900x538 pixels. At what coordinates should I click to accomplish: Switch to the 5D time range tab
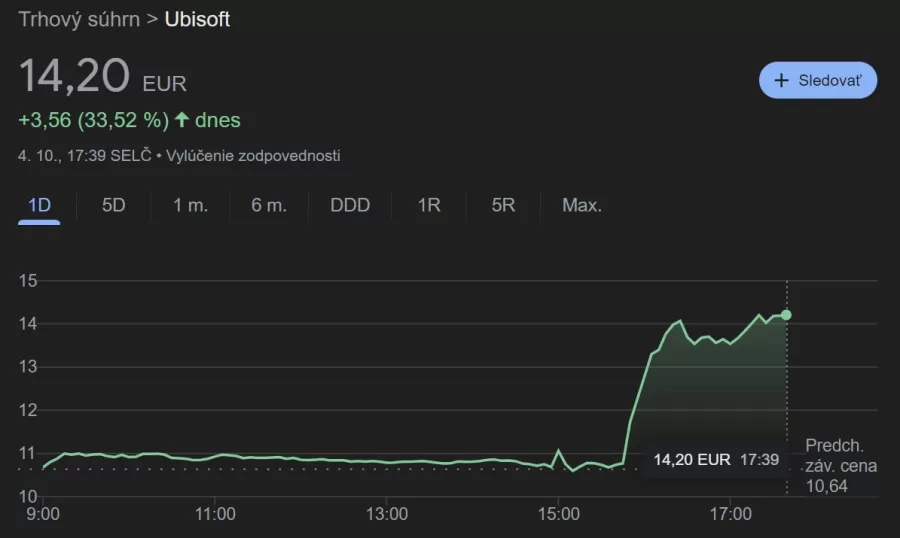point(114,205)
